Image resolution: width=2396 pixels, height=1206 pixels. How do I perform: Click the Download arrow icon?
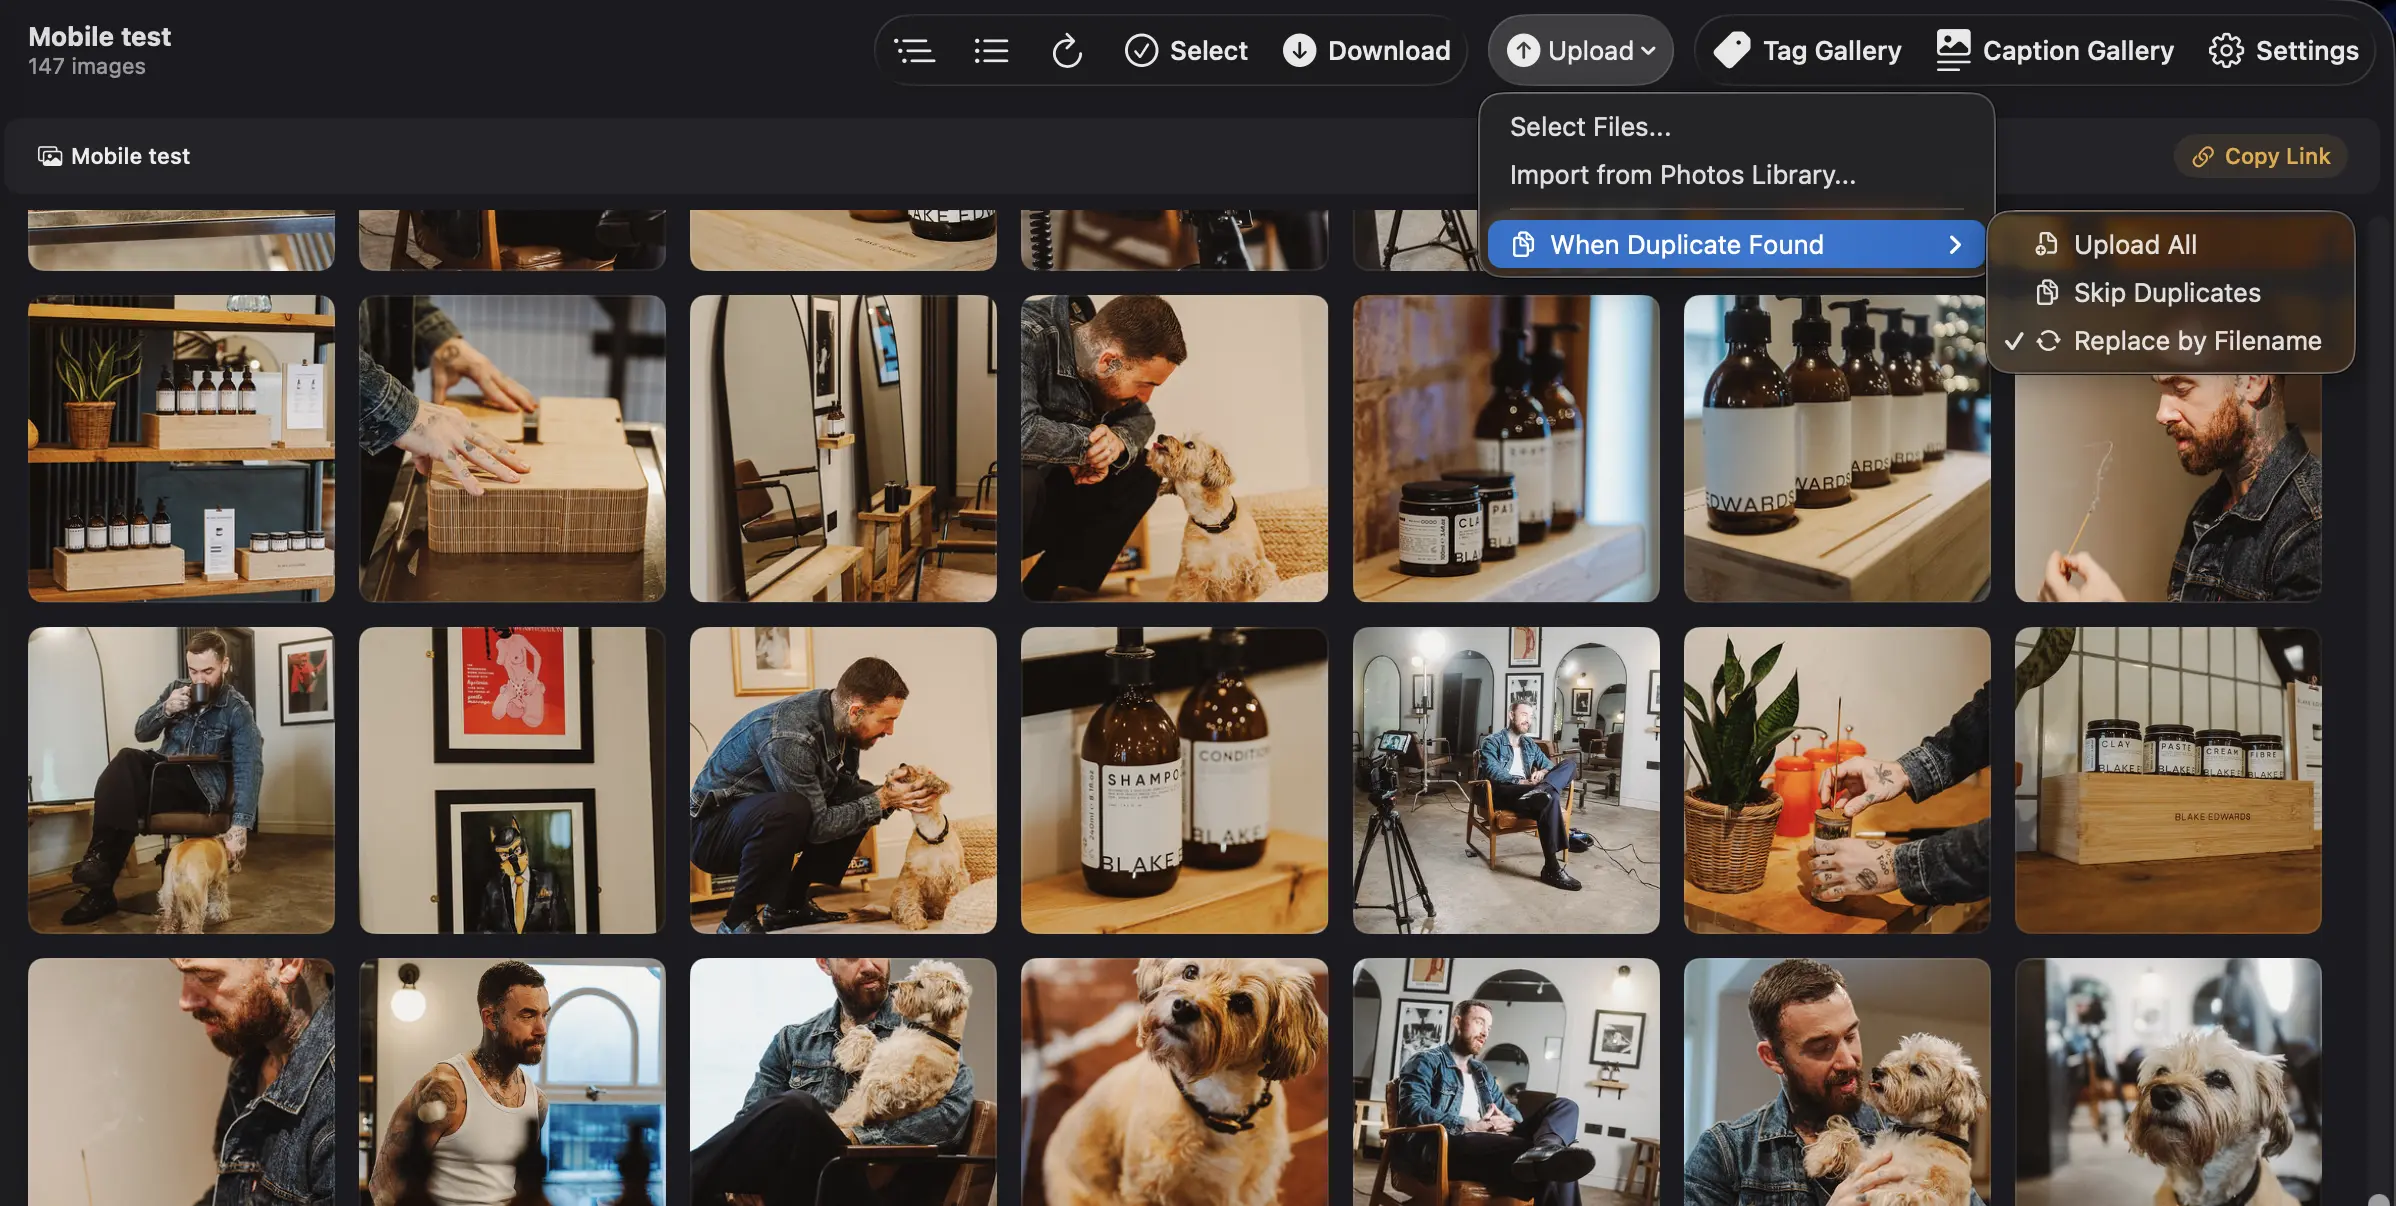1299,51
